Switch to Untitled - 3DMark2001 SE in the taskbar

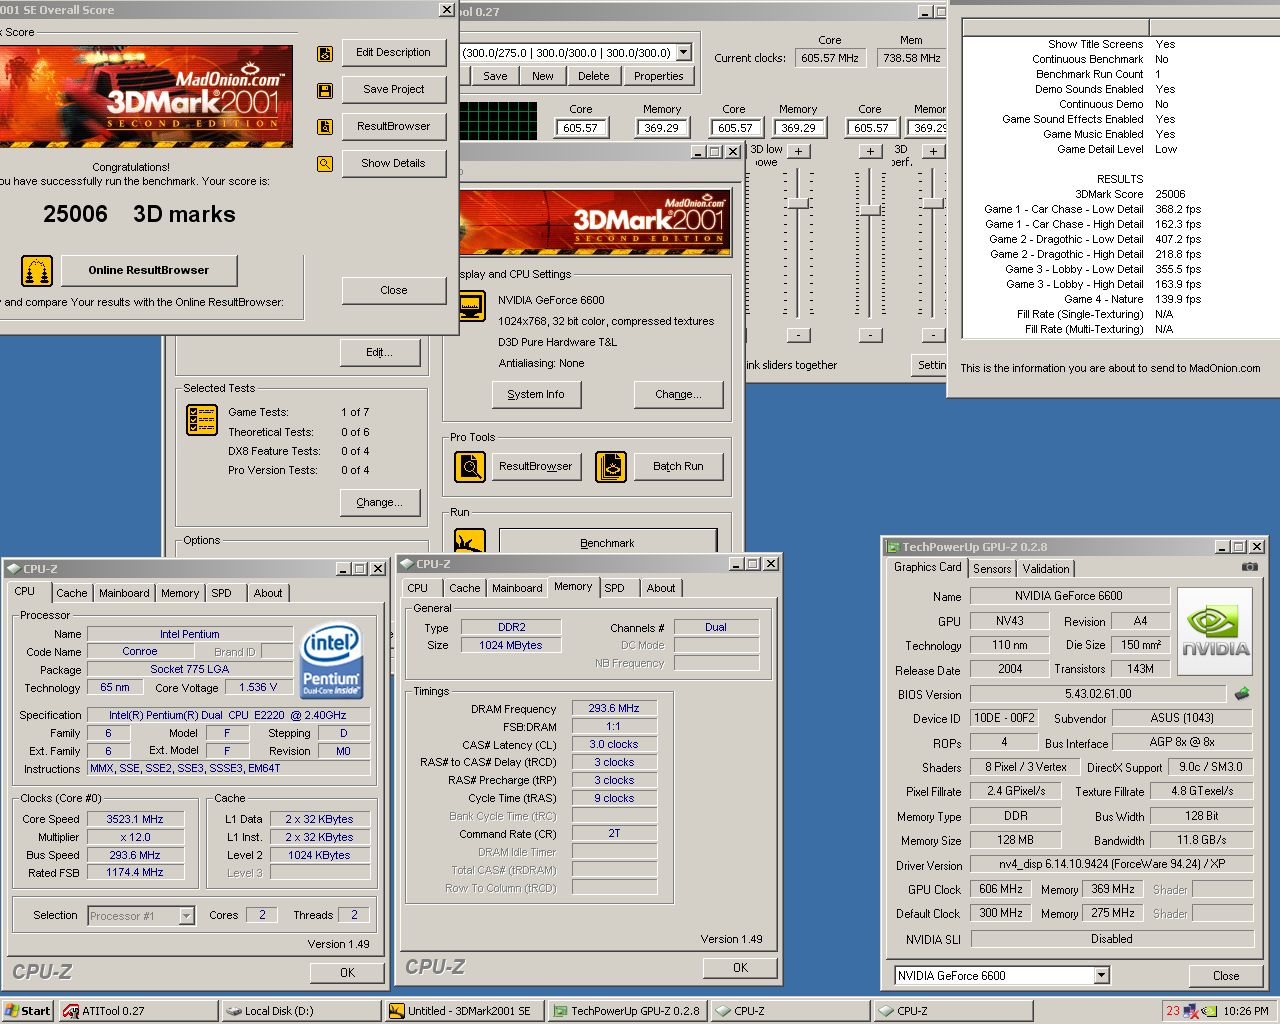coord(464,1011)
